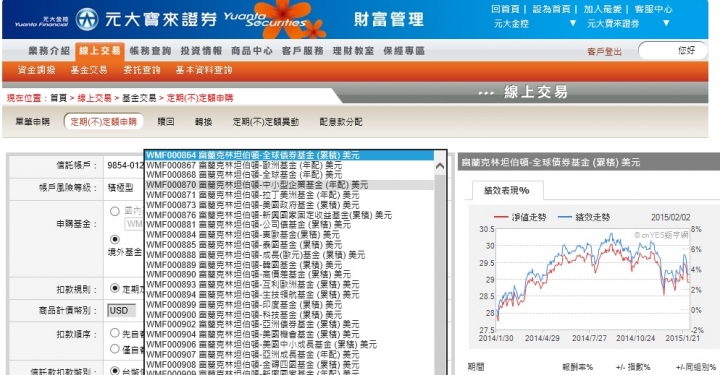This screenshot has height=375, width=720.
Task: Switch to 轉換 tab
Action: 203,122
